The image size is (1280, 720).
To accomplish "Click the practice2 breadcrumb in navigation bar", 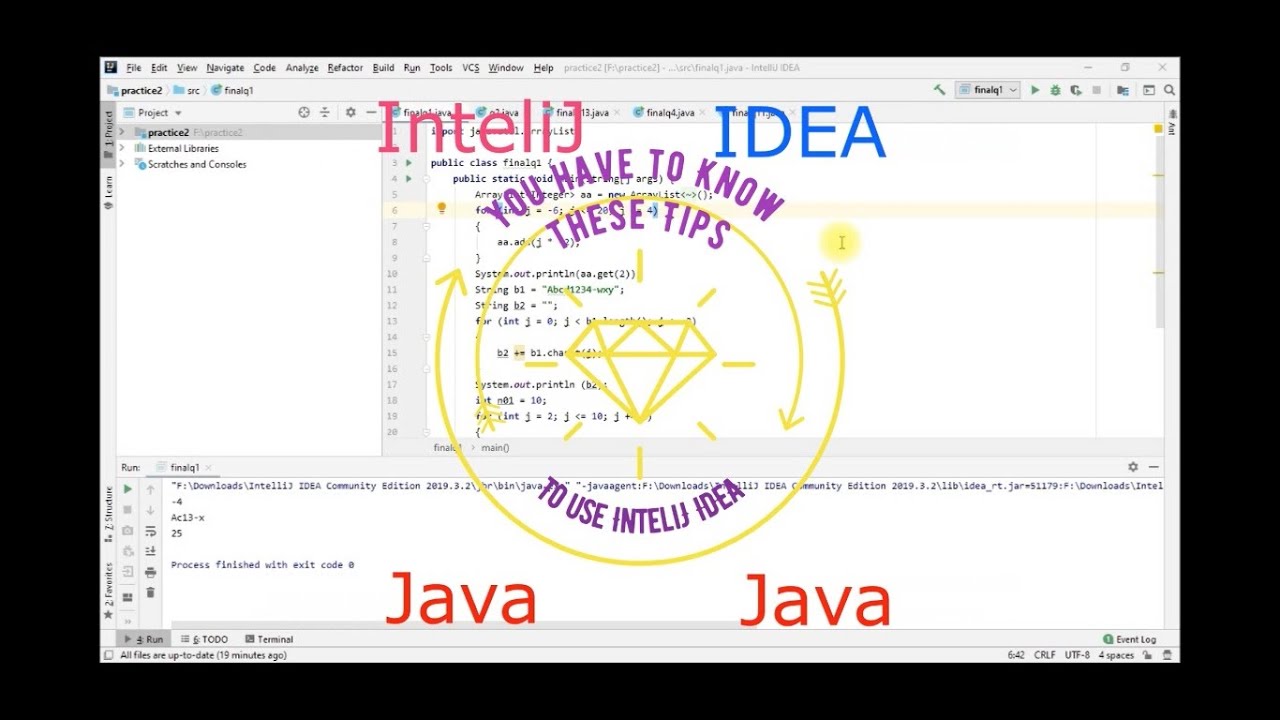I will tap(133, 90).
